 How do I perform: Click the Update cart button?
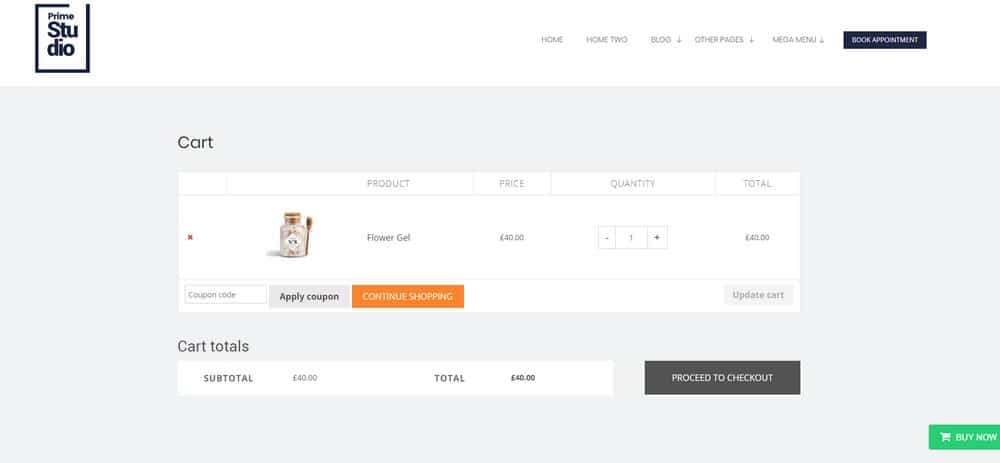(758, 295)
